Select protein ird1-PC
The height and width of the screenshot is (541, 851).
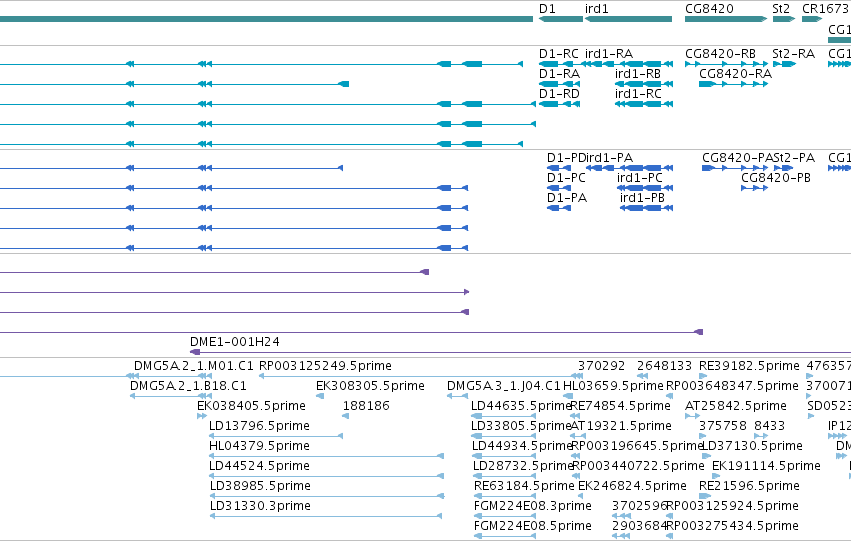(645, 188)
